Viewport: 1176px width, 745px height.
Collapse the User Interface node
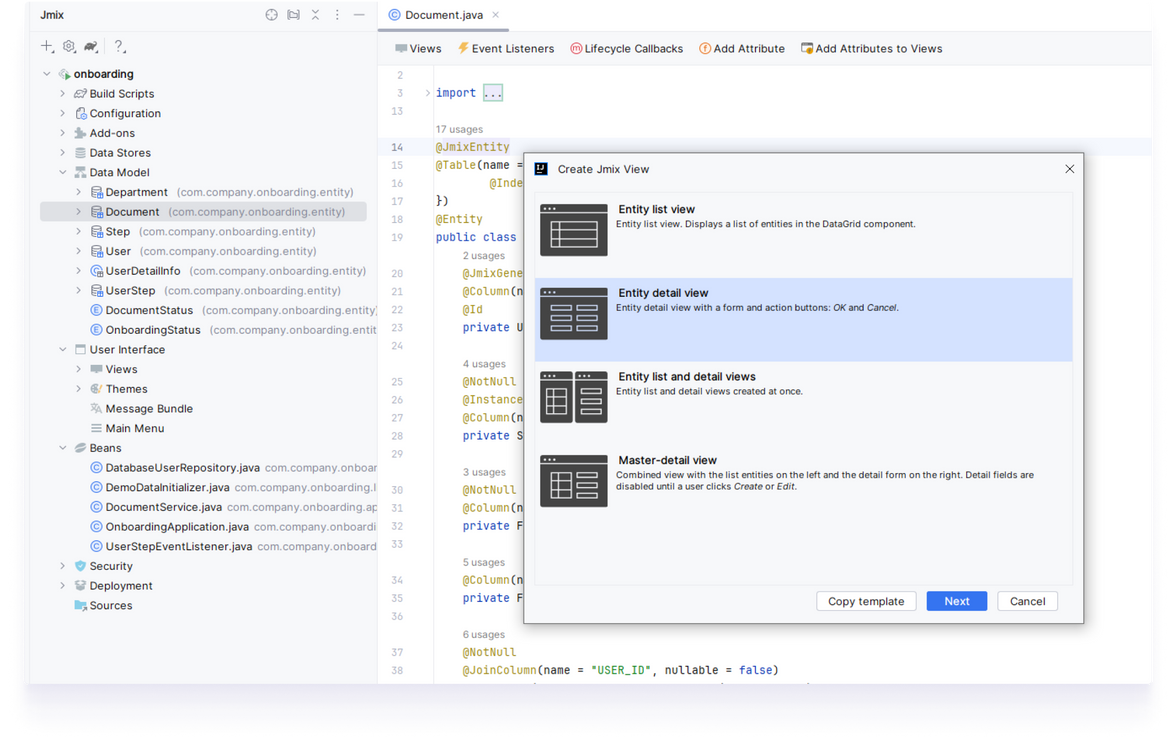click(x=63, y=350)
